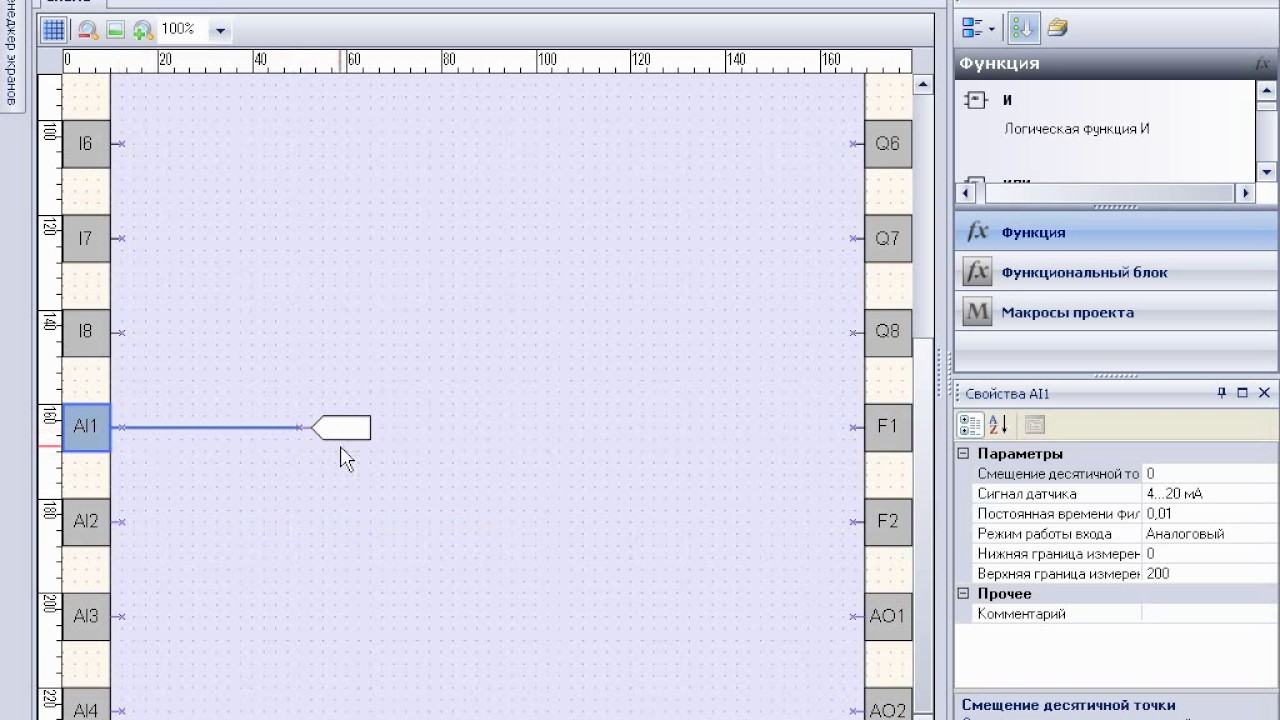The image size is (1280, 720).
Task: Click the library view mode icon
Action: [970, 28]
